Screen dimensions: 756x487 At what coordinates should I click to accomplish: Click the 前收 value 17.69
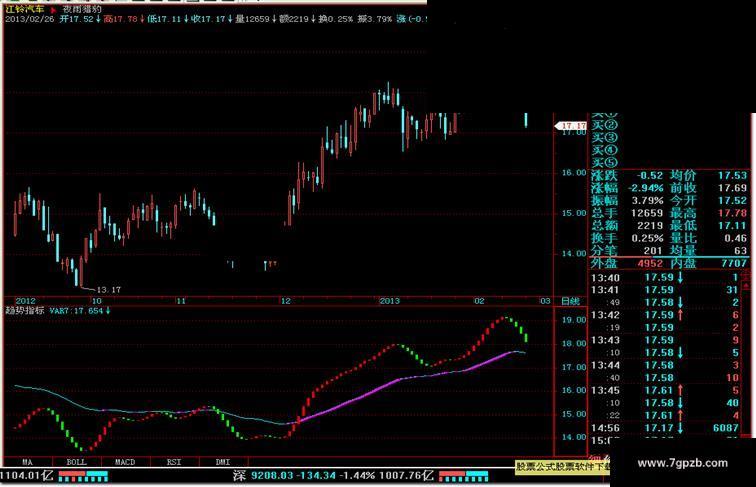pos(732,188)
